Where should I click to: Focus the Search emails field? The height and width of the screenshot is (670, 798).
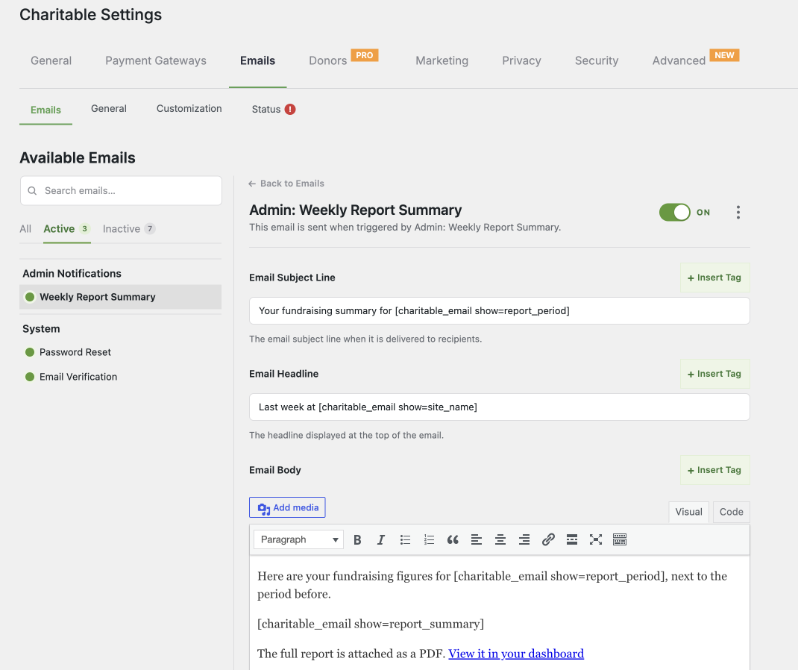[121, 191]
